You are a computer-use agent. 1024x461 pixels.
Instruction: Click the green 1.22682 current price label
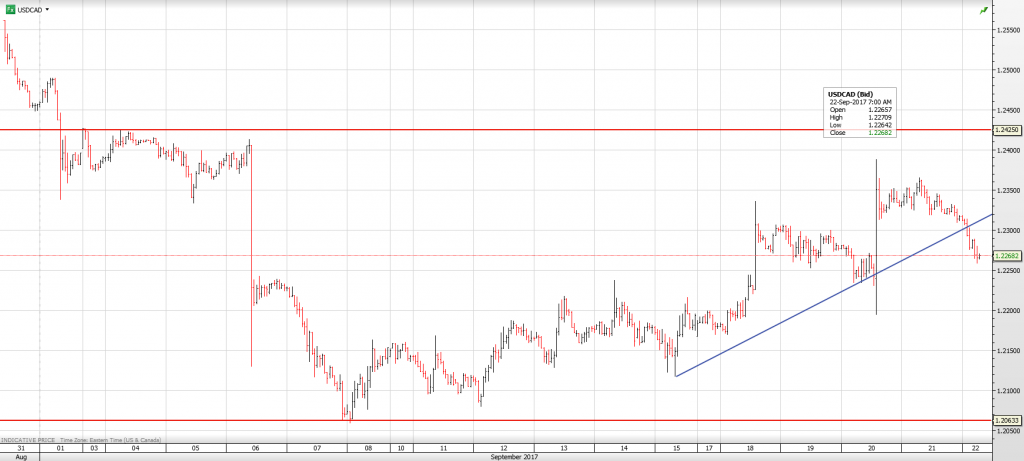pos(1007,256)
